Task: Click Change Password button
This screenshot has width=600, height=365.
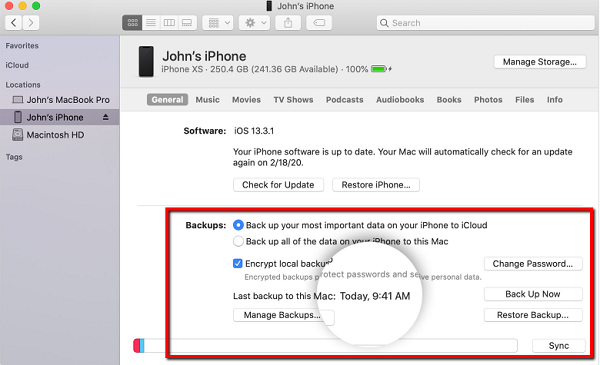Action: [x=533, y=264]
